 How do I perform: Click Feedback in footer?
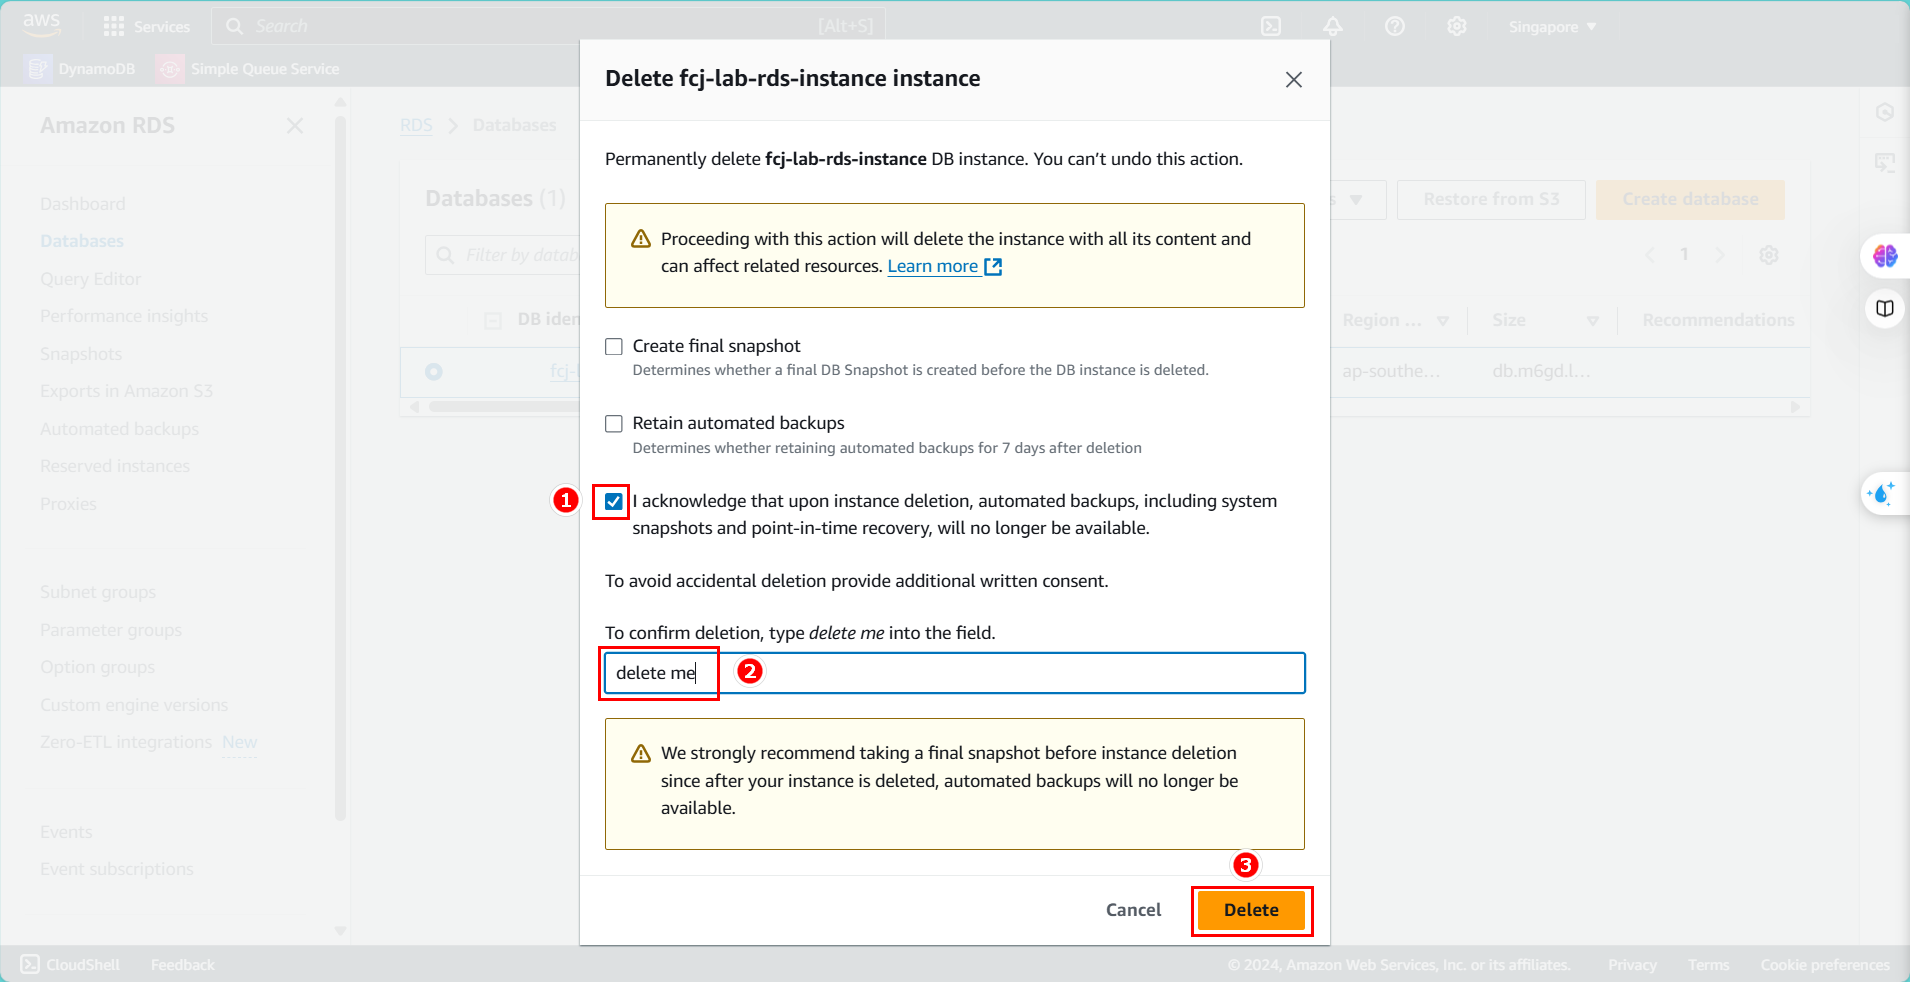click(182, 965)
